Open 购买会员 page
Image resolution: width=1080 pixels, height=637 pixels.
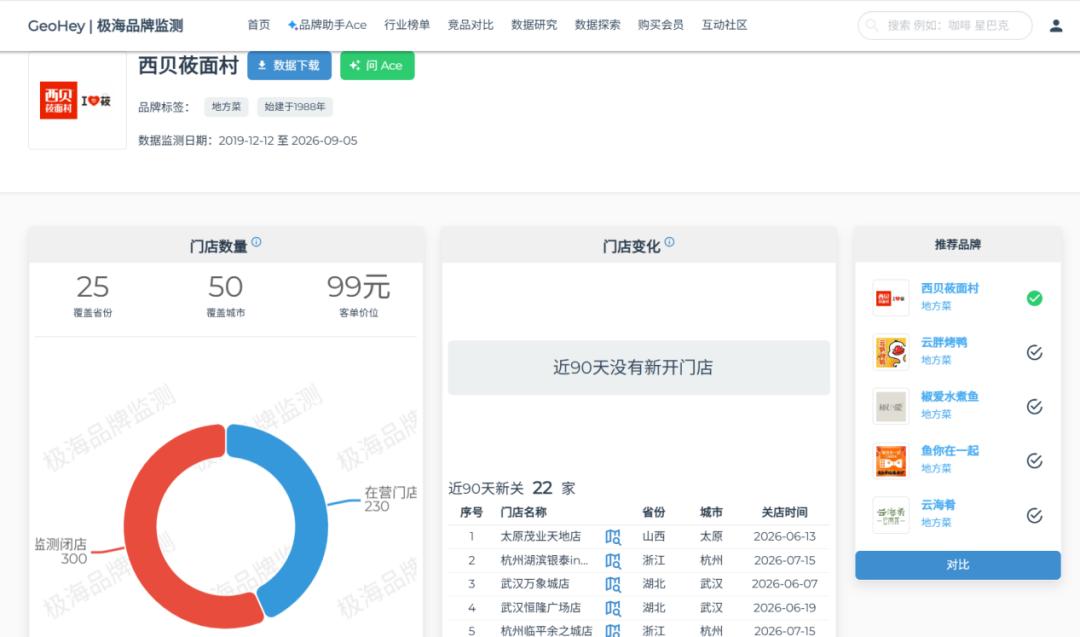(661, 25)
